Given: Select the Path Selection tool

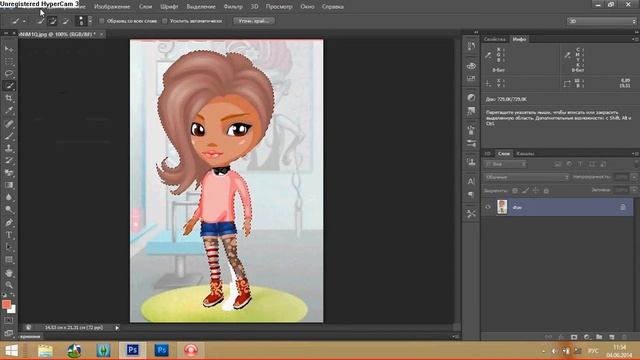Looking at the screenshot, I should click(9, 247).
